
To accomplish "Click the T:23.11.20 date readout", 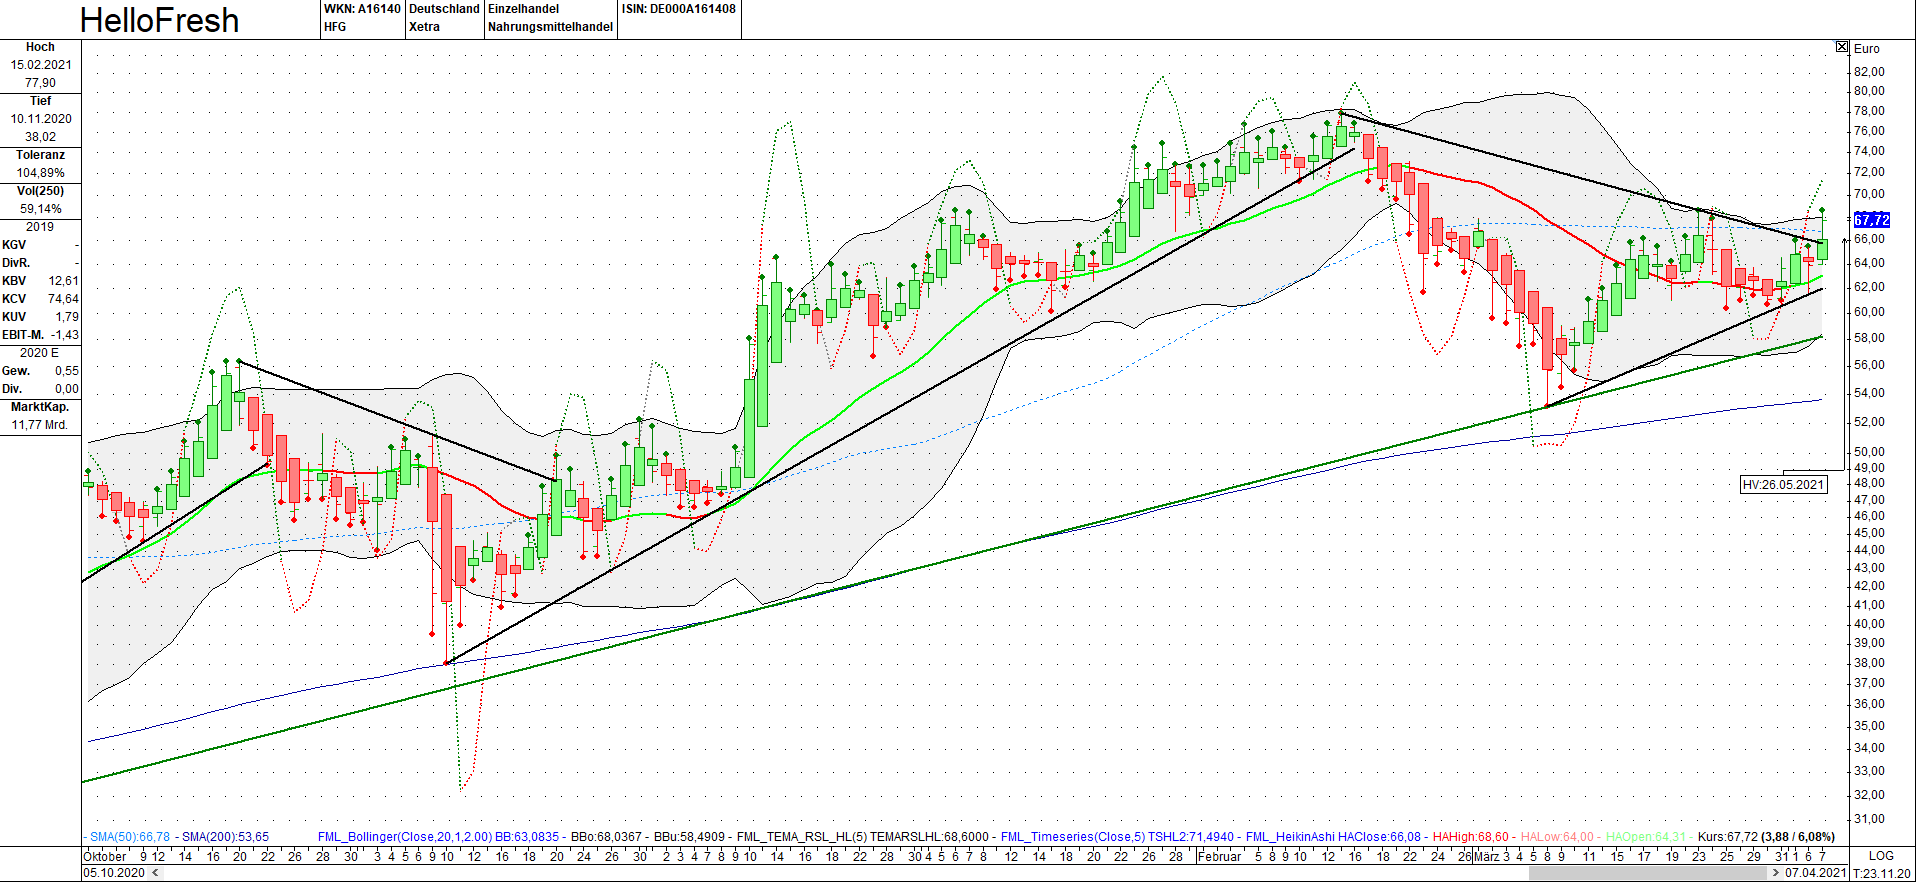I will tap(1882, 873).
